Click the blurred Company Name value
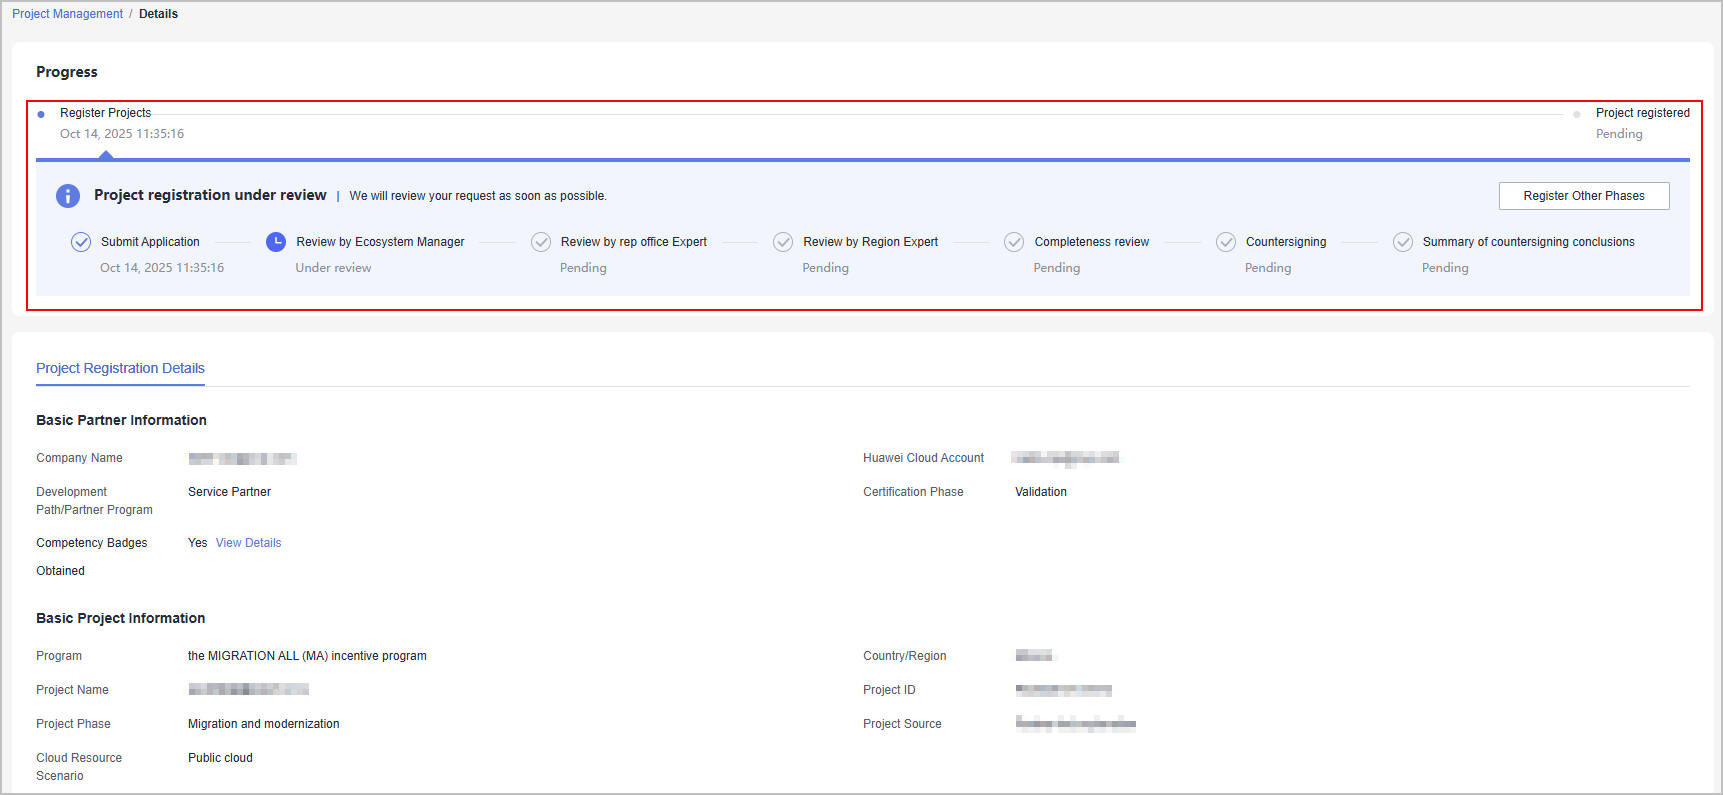Viewport: 1723px width, 795px height. pos(242,458)
